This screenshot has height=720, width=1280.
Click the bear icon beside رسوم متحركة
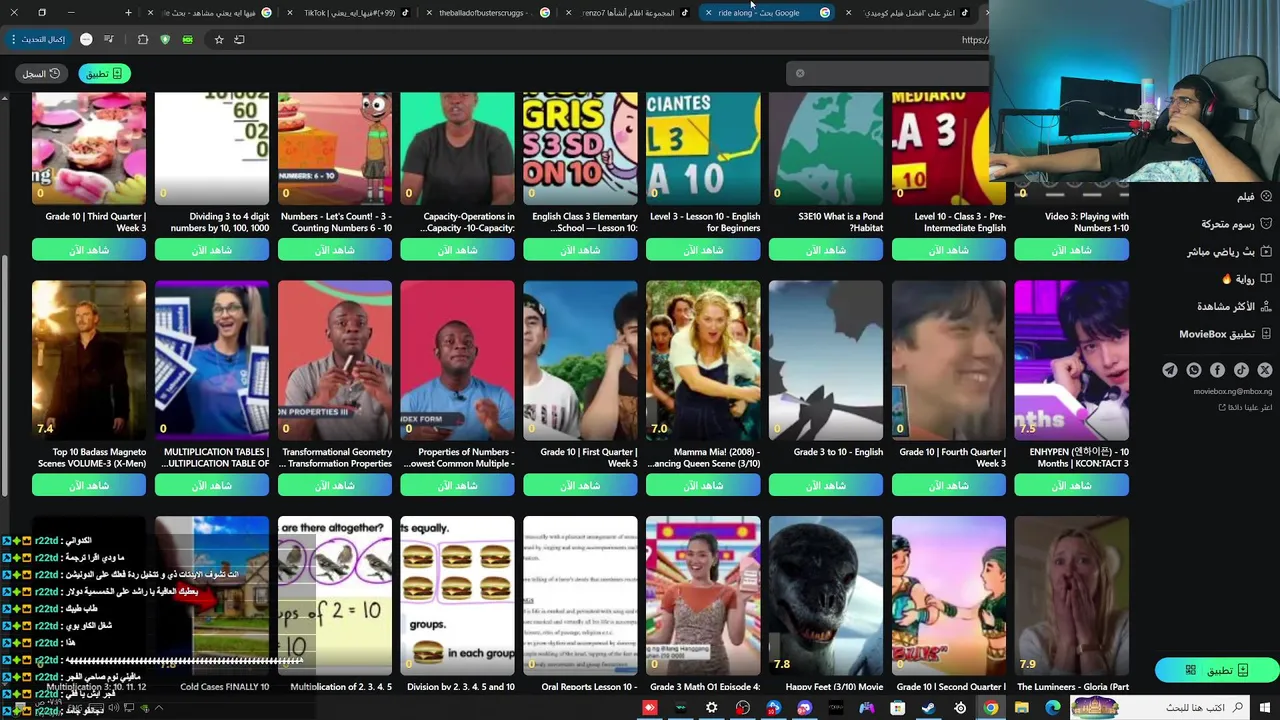tap(1266, 224)
